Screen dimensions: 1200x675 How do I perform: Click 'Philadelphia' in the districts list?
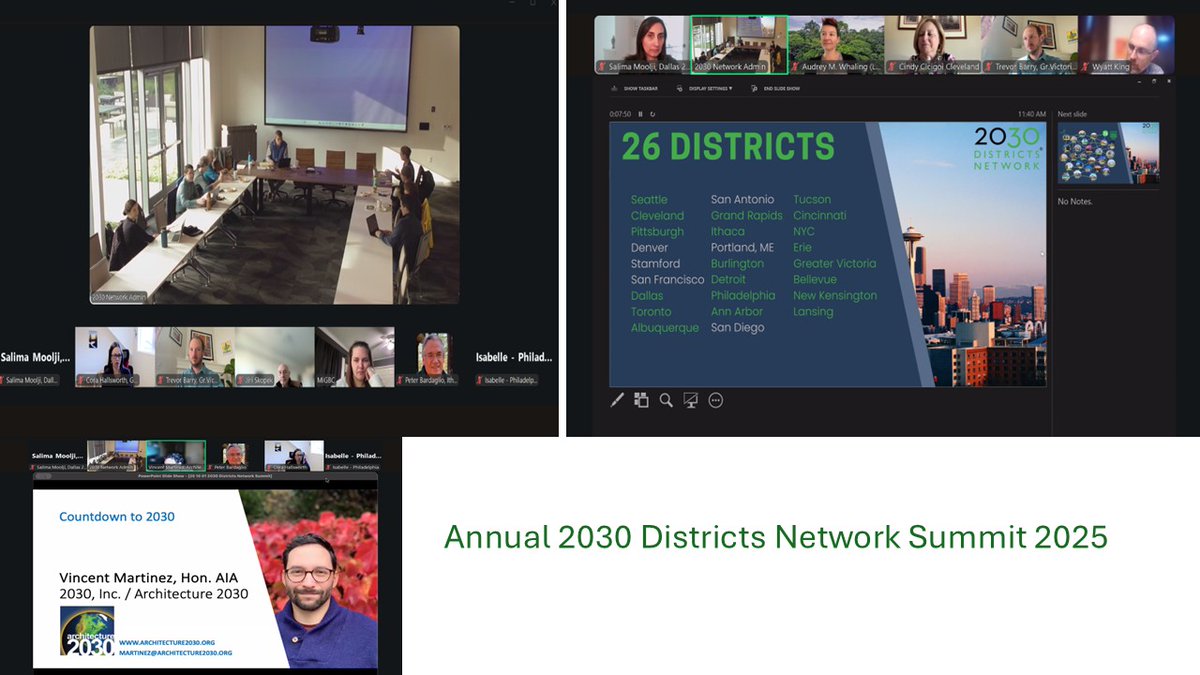(x=743, y=296)
